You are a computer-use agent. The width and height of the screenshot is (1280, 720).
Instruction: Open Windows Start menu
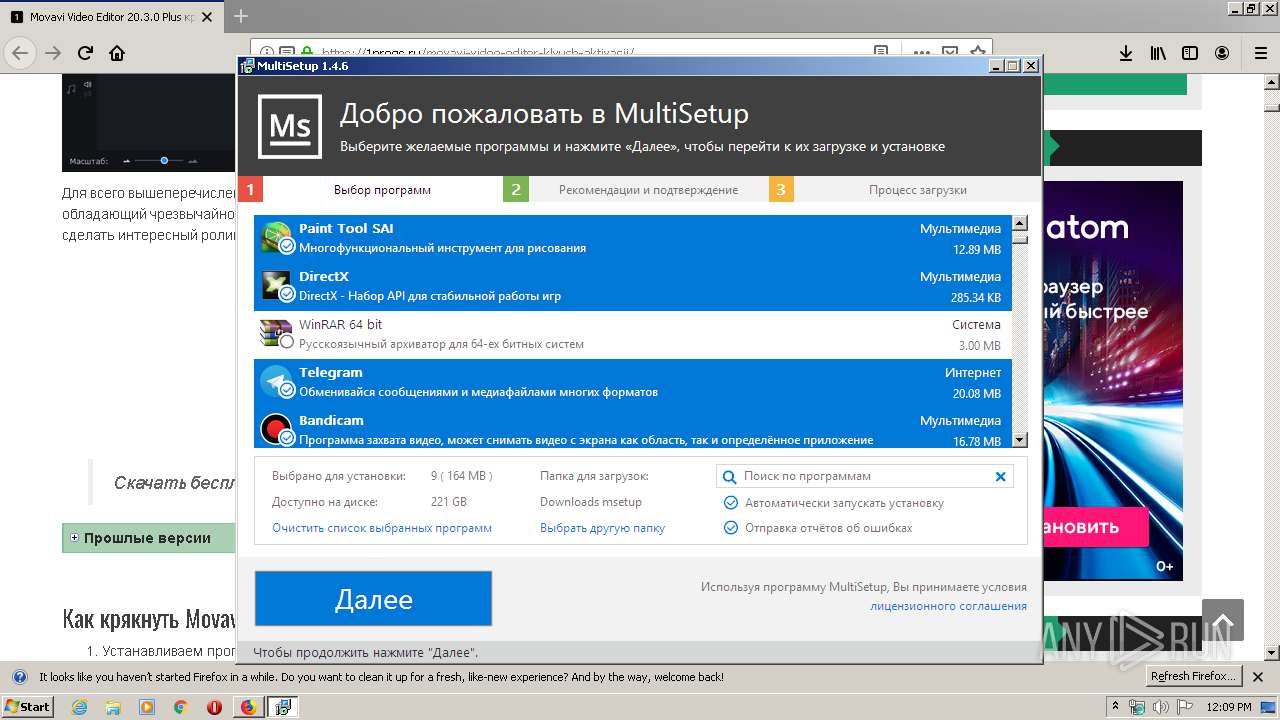(x=28, y=707)
